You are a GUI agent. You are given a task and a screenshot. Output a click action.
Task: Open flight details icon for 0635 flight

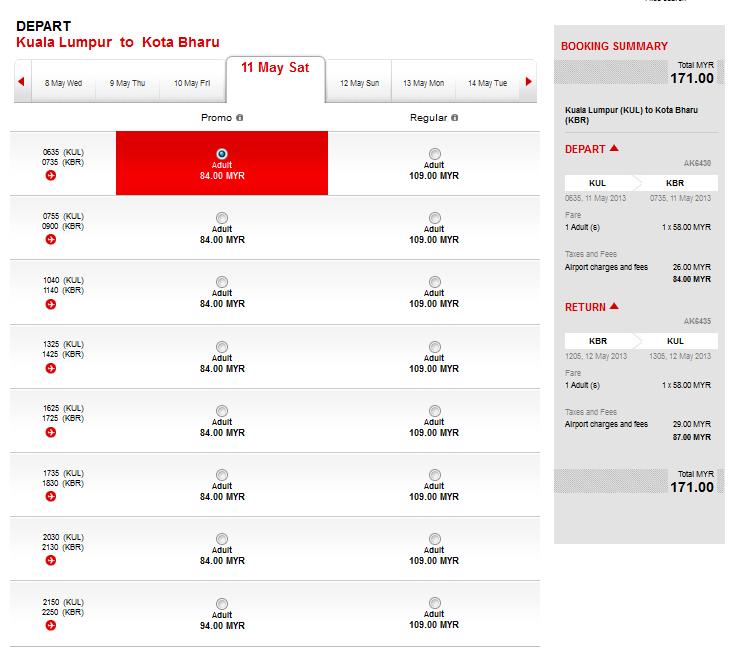(51, 175)
